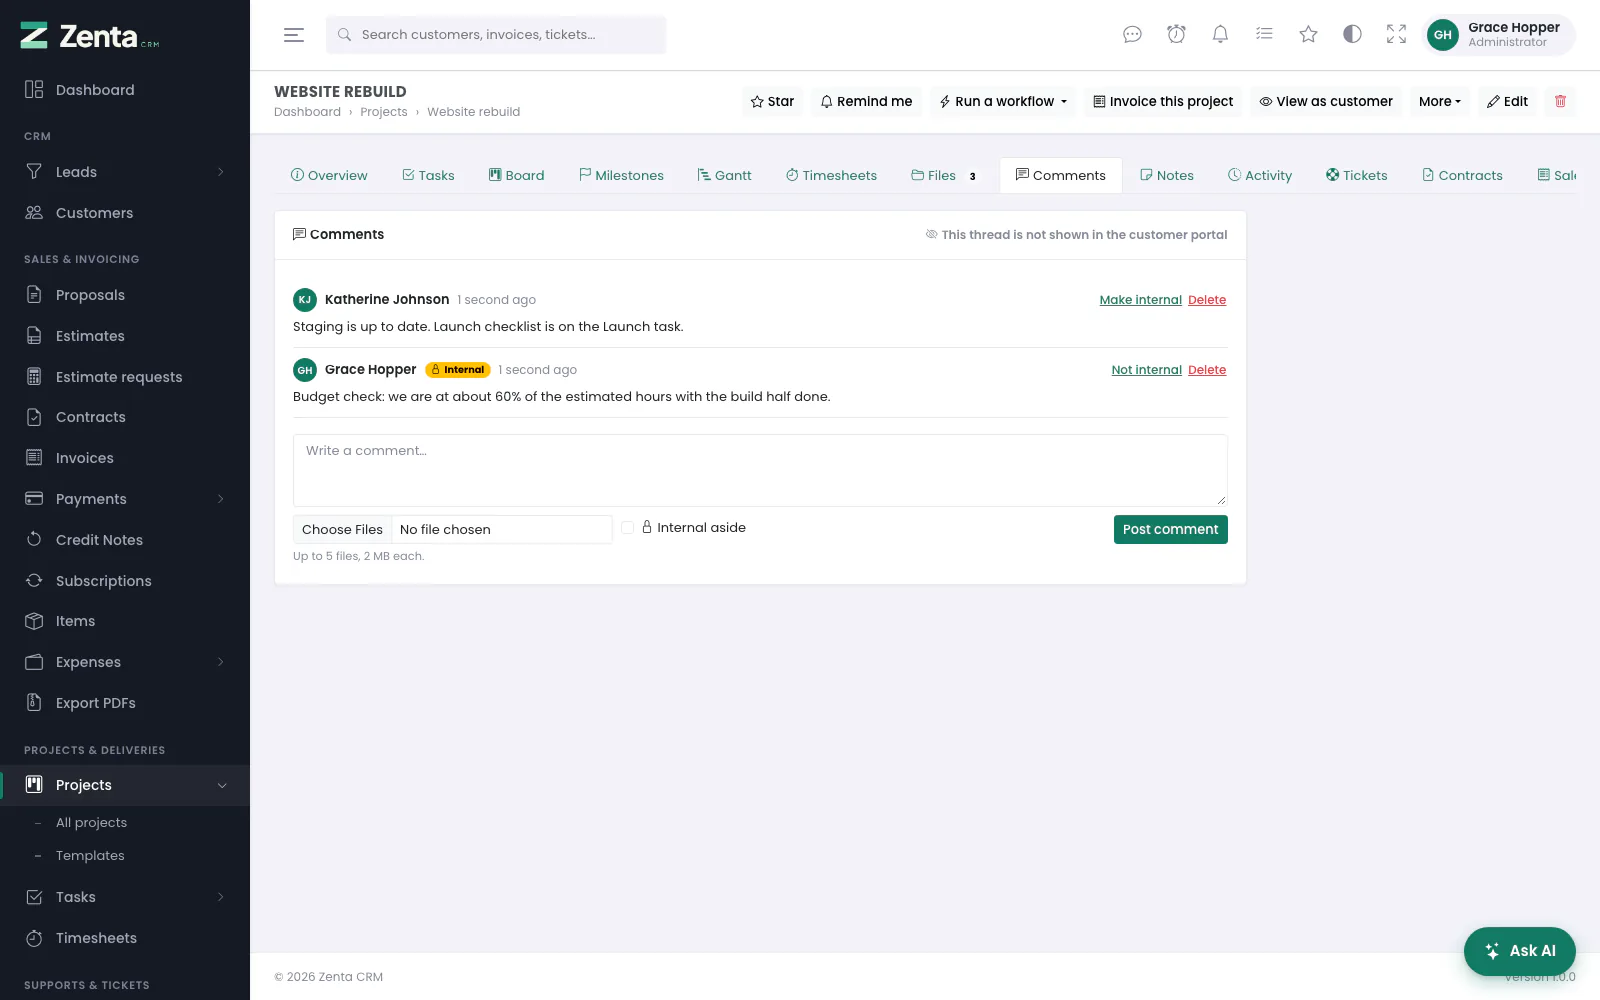This screenshot has height=1000, width=1600.
Task: Toggle the sidebar hamburger menu
Action: click(x=294, y=35)
